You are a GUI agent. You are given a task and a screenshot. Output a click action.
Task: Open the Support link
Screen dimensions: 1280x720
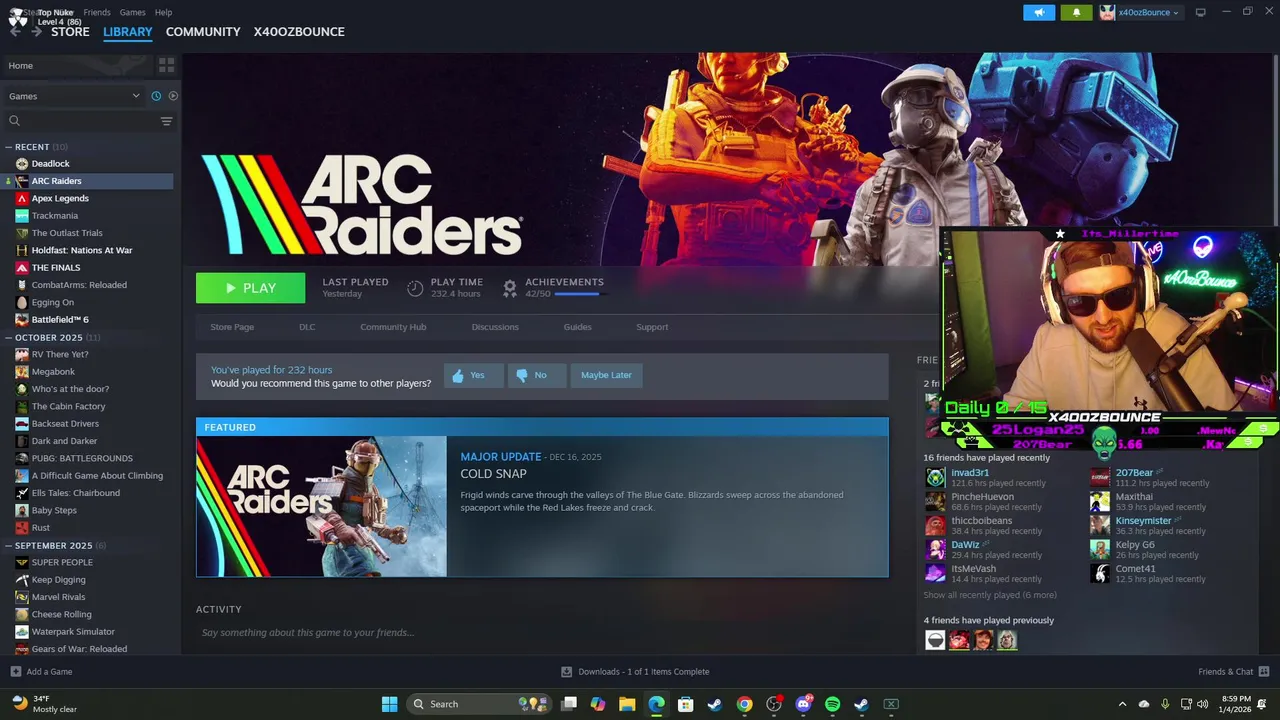coord(652,327)
